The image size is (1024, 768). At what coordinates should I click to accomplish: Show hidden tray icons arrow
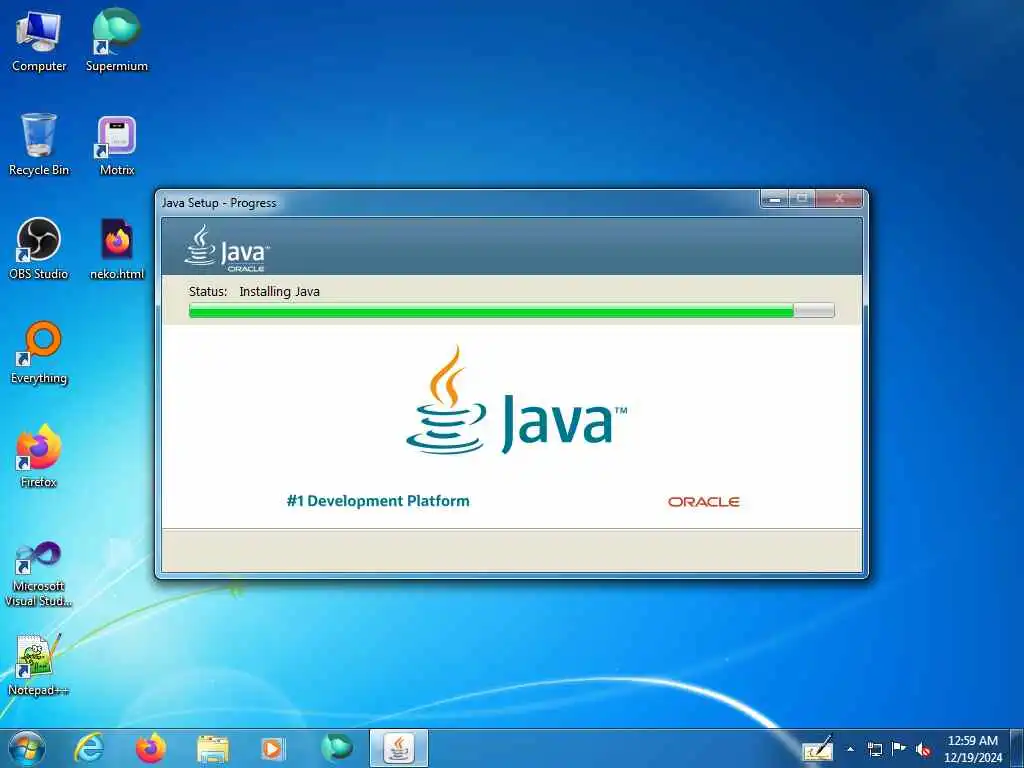pos(850,749)
